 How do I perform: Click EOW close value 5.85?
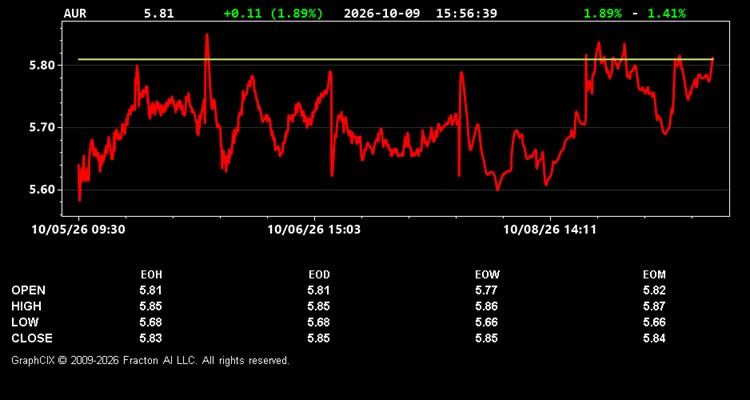487,338
